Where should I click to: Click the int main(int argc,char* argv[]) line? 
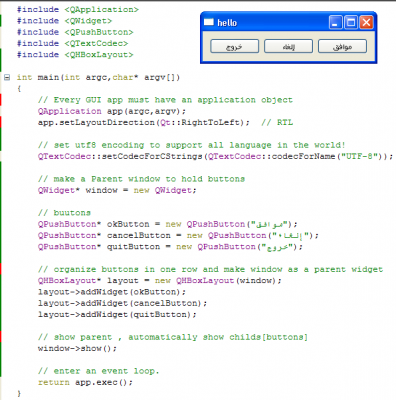[98, 78]
